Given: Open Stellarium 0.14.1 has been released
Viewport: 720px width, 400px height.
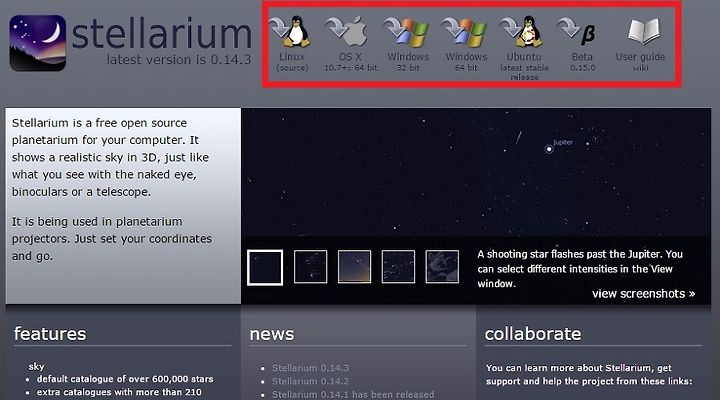Looking at the screenshot, I should coord(353,394).
